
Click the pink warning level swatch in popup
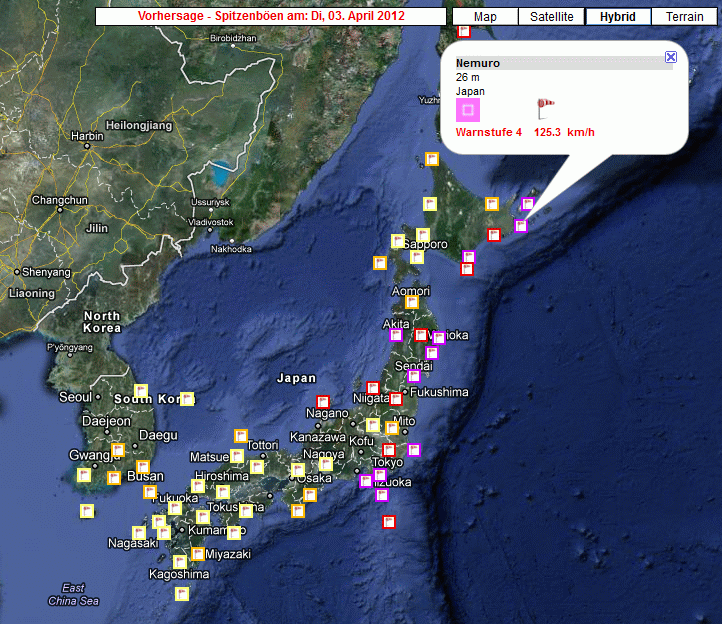point(468,110)
